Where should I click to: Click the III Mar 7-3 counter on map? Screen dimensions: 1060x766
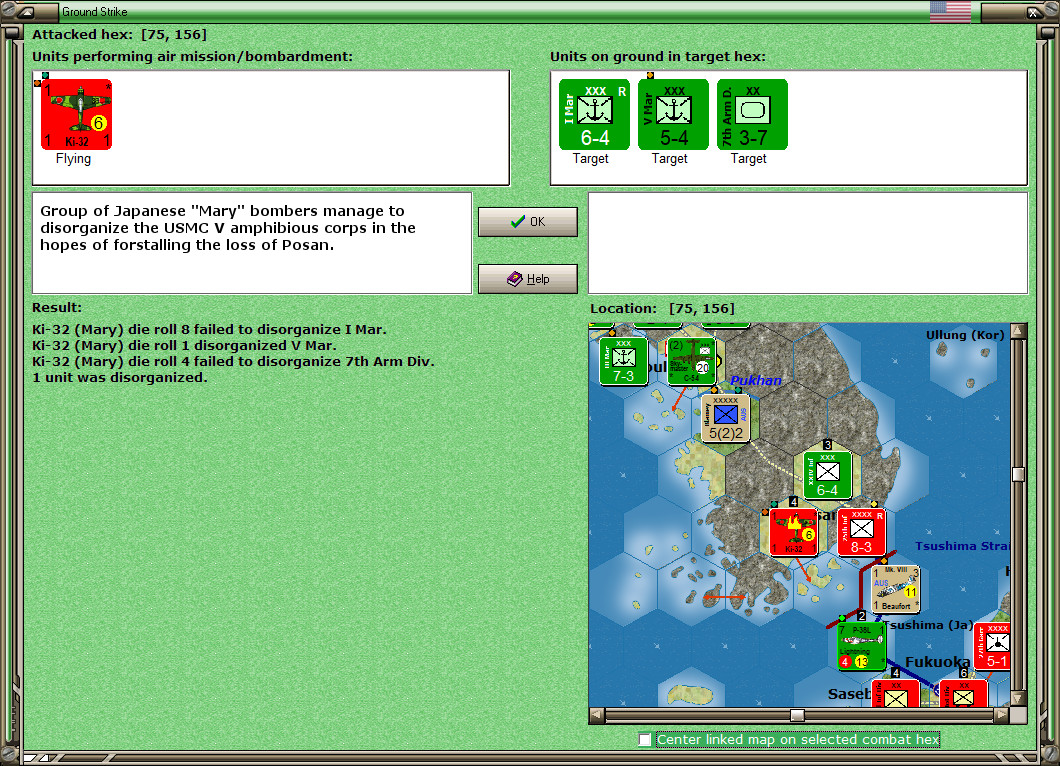623,361
